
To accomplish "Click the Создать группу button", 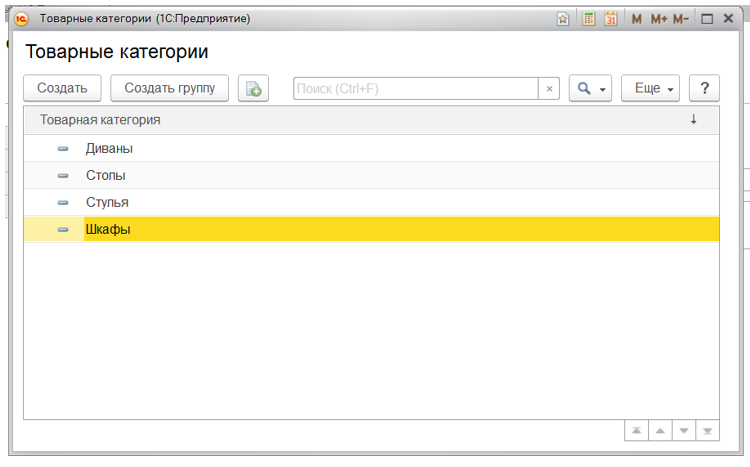I will (169, 88).
